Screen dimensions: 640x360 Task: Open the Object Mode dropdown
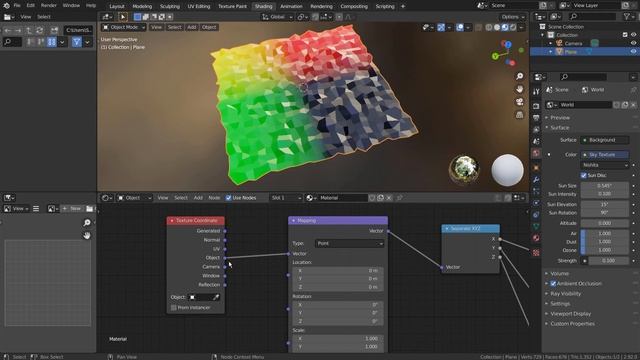124,27
